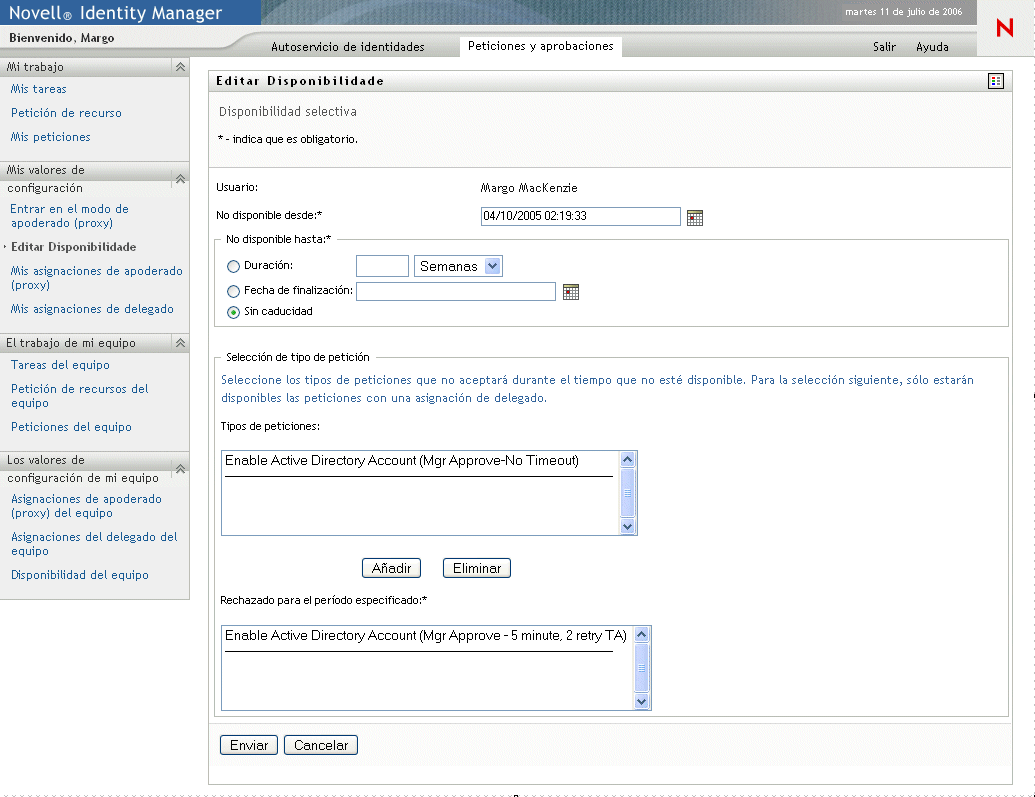Viewport: 1035px width, 797px height.
Task: Open Entrar en el modo de apoderado (proxy)
Action: click(69, 216)
